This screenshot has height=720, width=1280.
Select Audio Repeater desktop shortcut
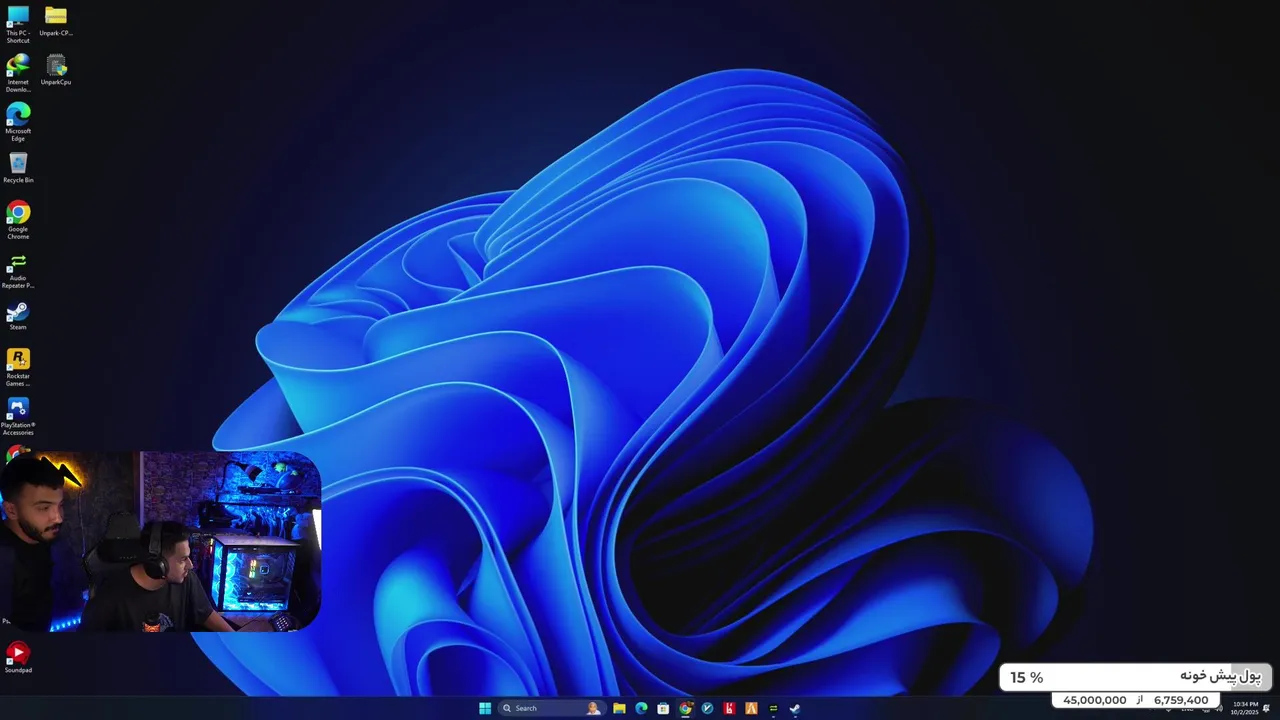tap(18, 270)
